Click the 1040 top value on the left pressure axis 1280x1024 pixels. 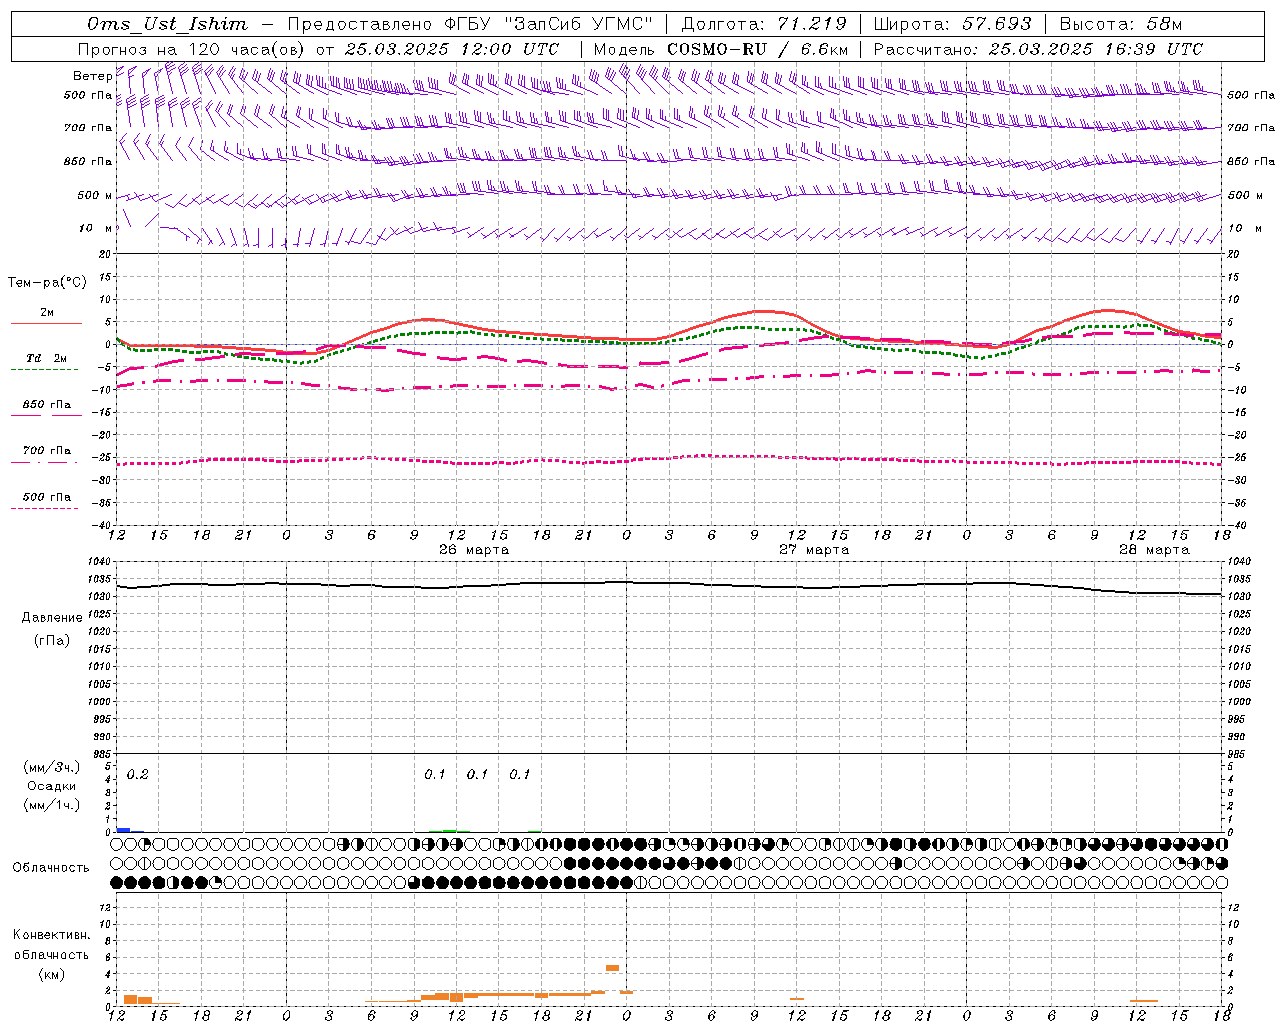click(x=98, y=562)
